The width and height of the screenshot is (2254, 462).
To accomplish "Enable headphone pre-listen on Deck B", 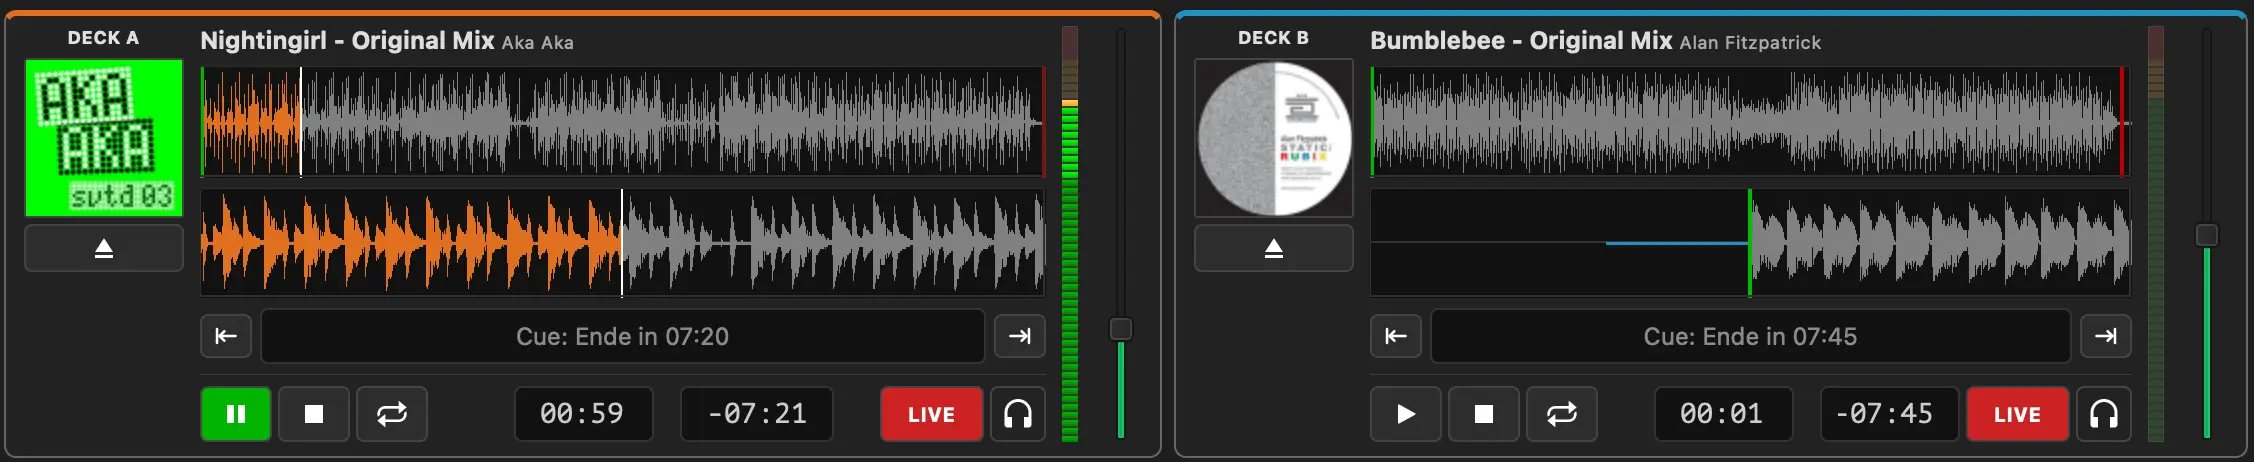I will coord(2104,414).
